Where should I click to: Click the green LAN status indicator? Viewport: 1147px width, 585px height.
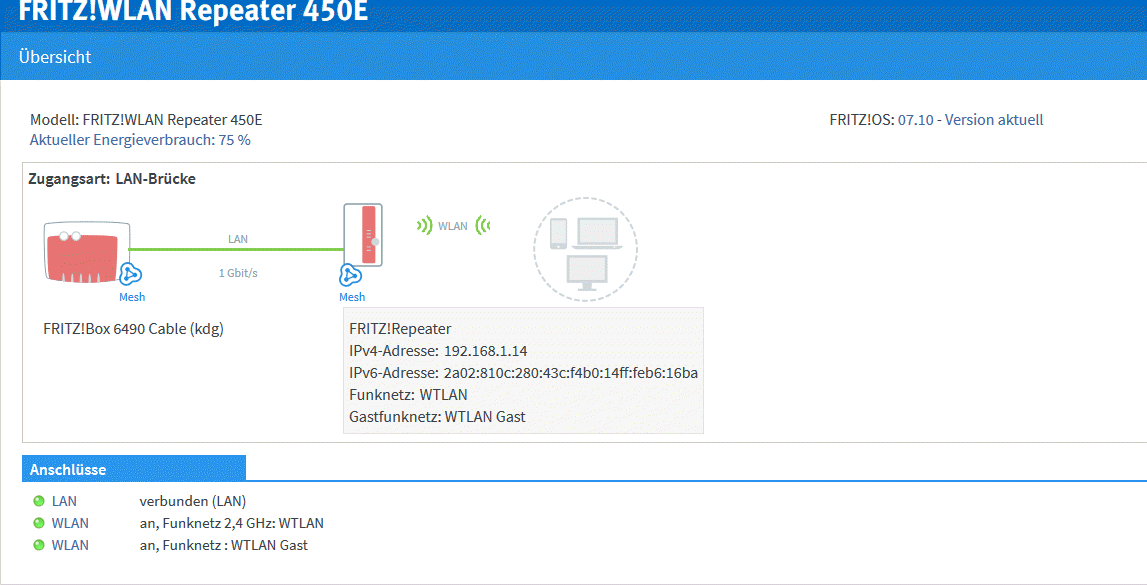coord(39,501)
